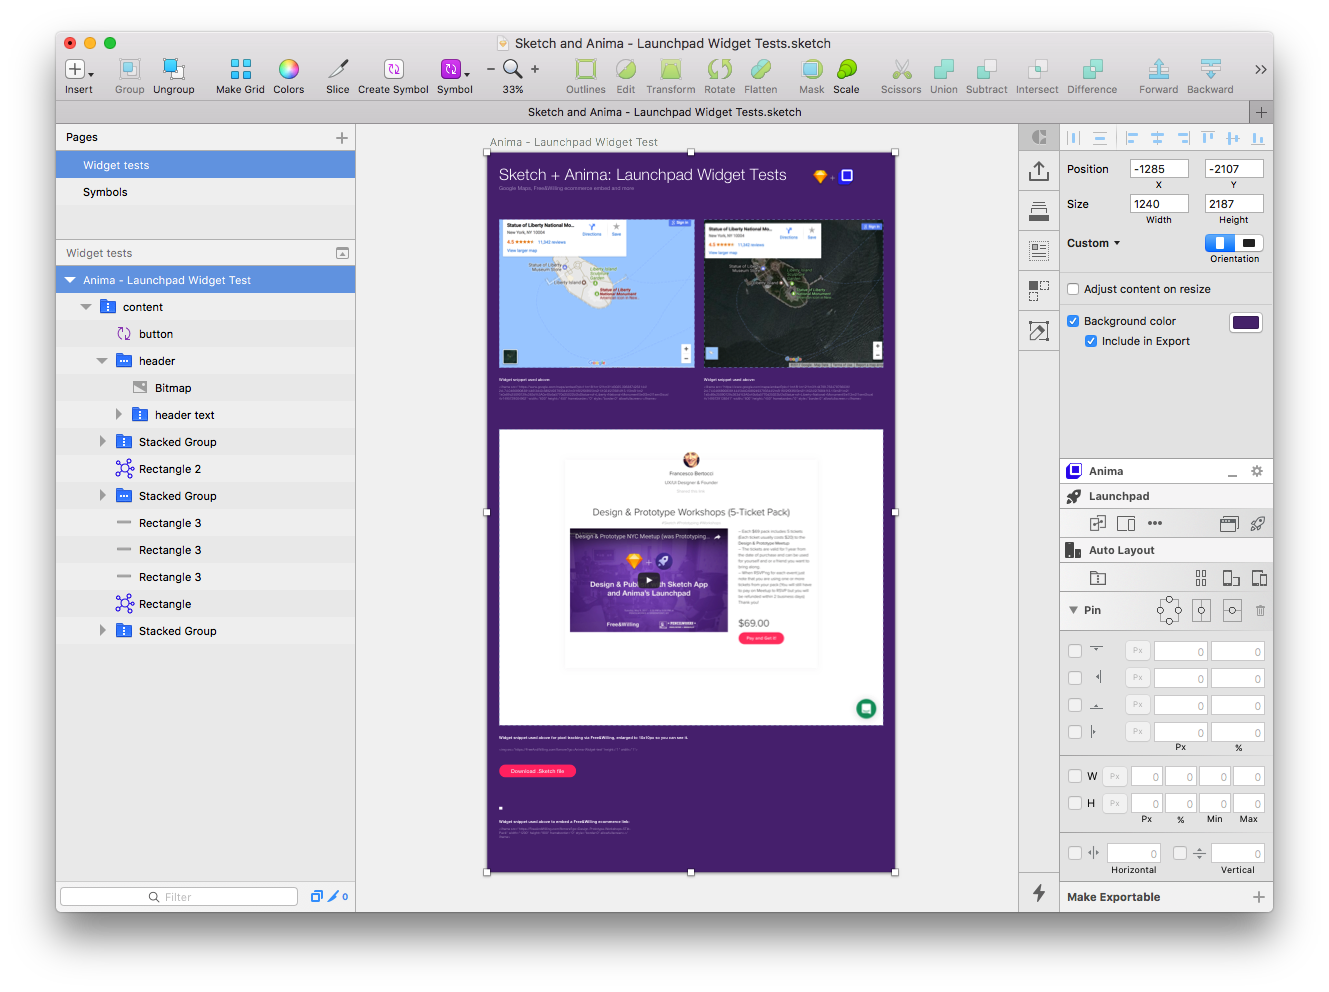Click the purple background color swatch

[1245, 322]
